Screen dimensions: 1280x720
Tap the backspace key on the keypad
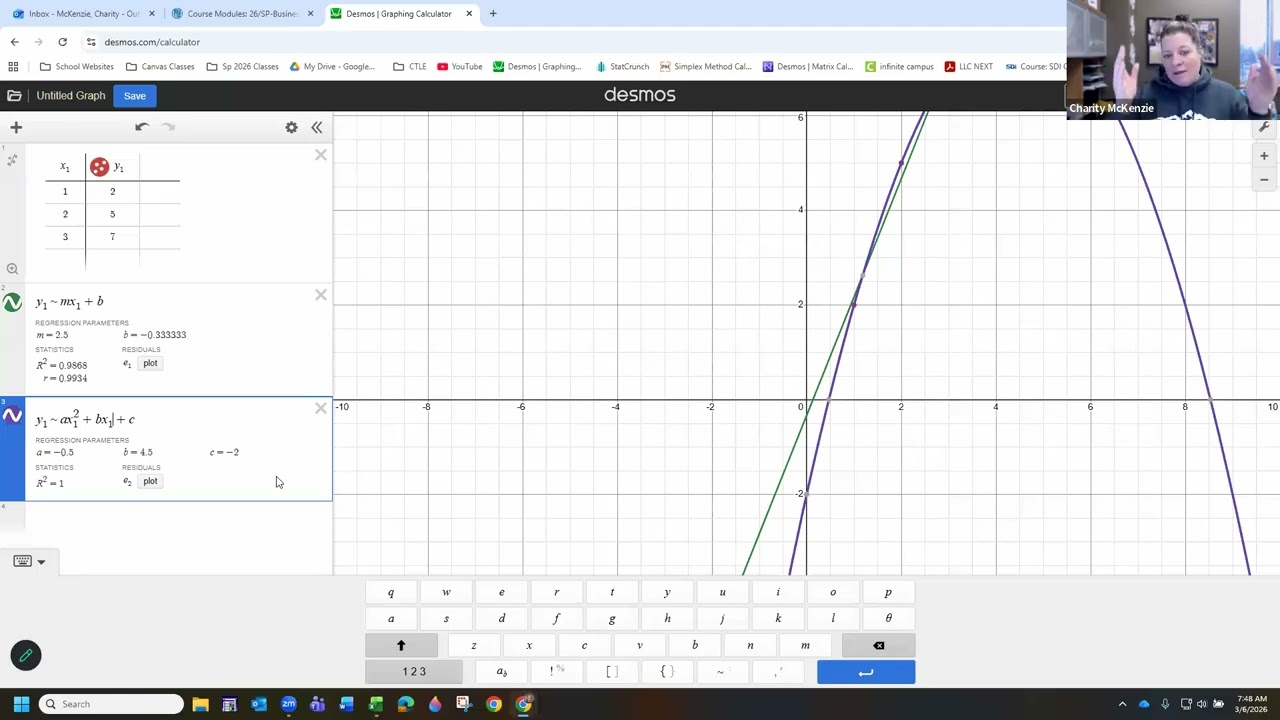(878, 645)
